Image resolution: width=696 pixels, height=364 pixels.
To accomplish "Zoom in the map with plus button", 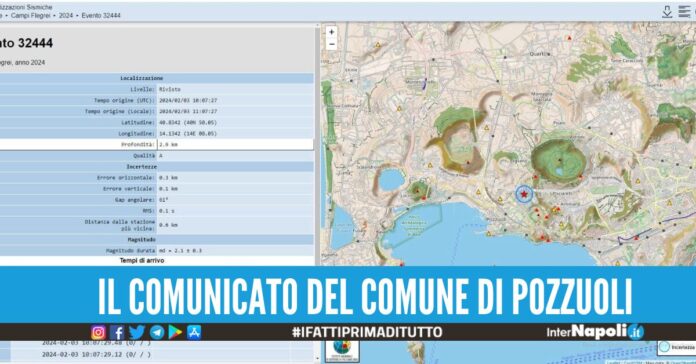I will point(331,32).
